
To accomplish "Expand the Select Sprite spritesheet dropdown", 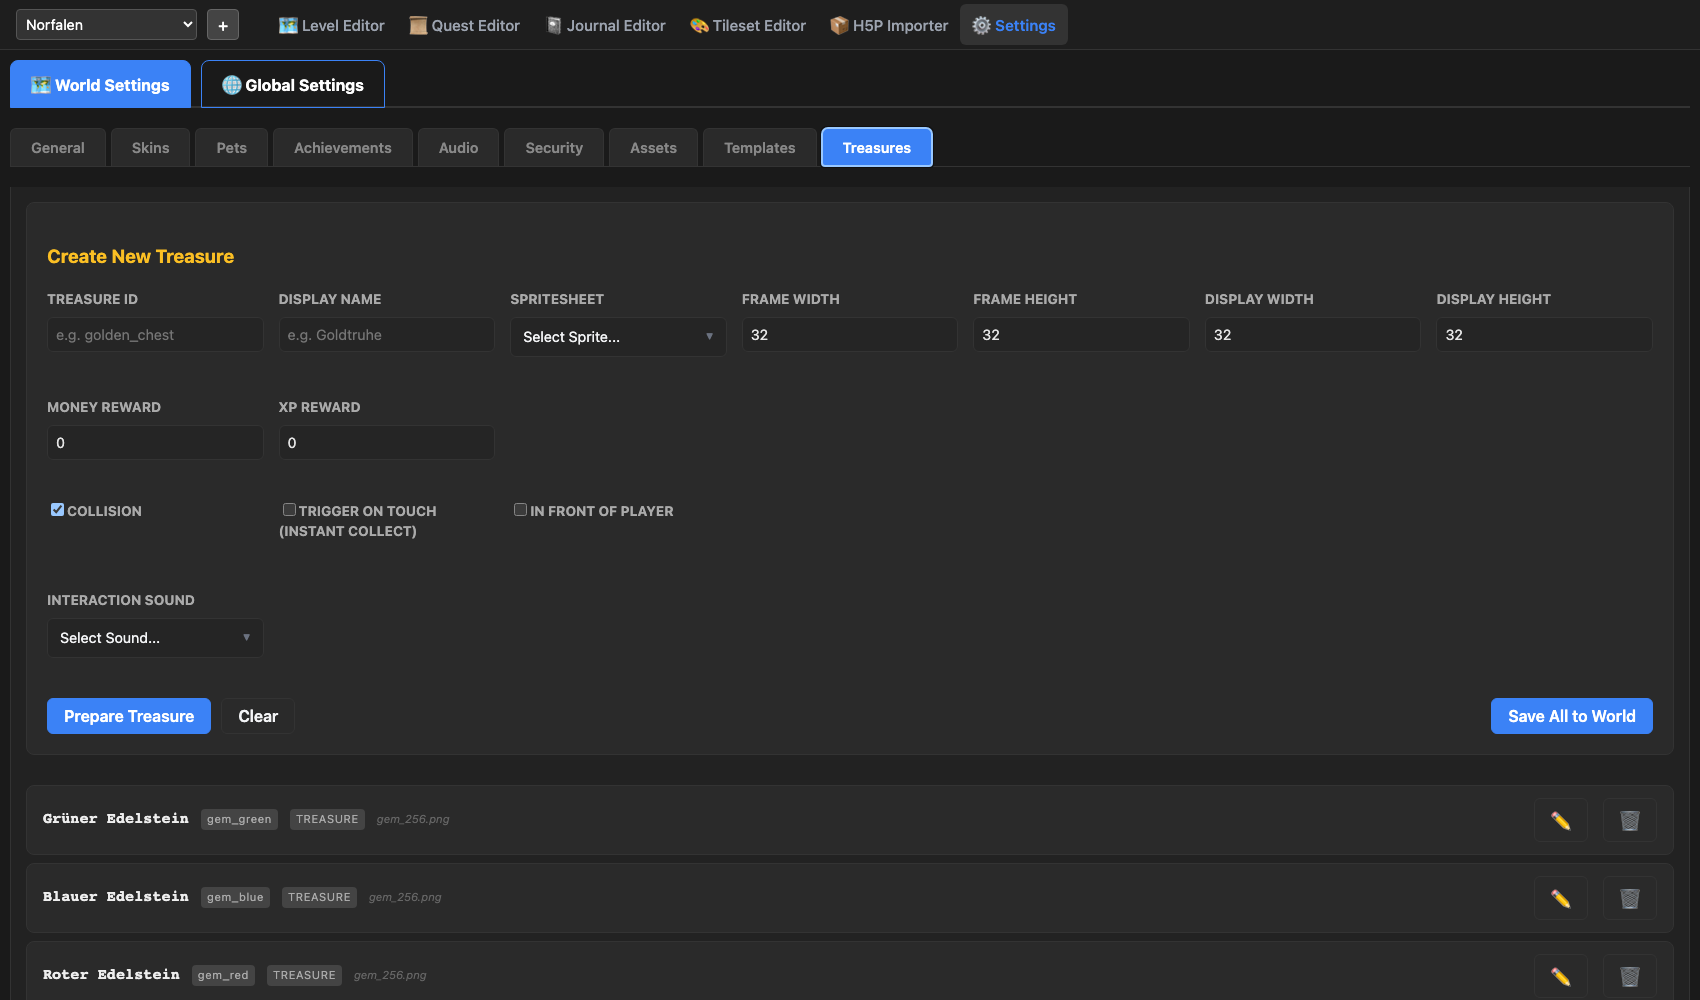I will [618, 337].
